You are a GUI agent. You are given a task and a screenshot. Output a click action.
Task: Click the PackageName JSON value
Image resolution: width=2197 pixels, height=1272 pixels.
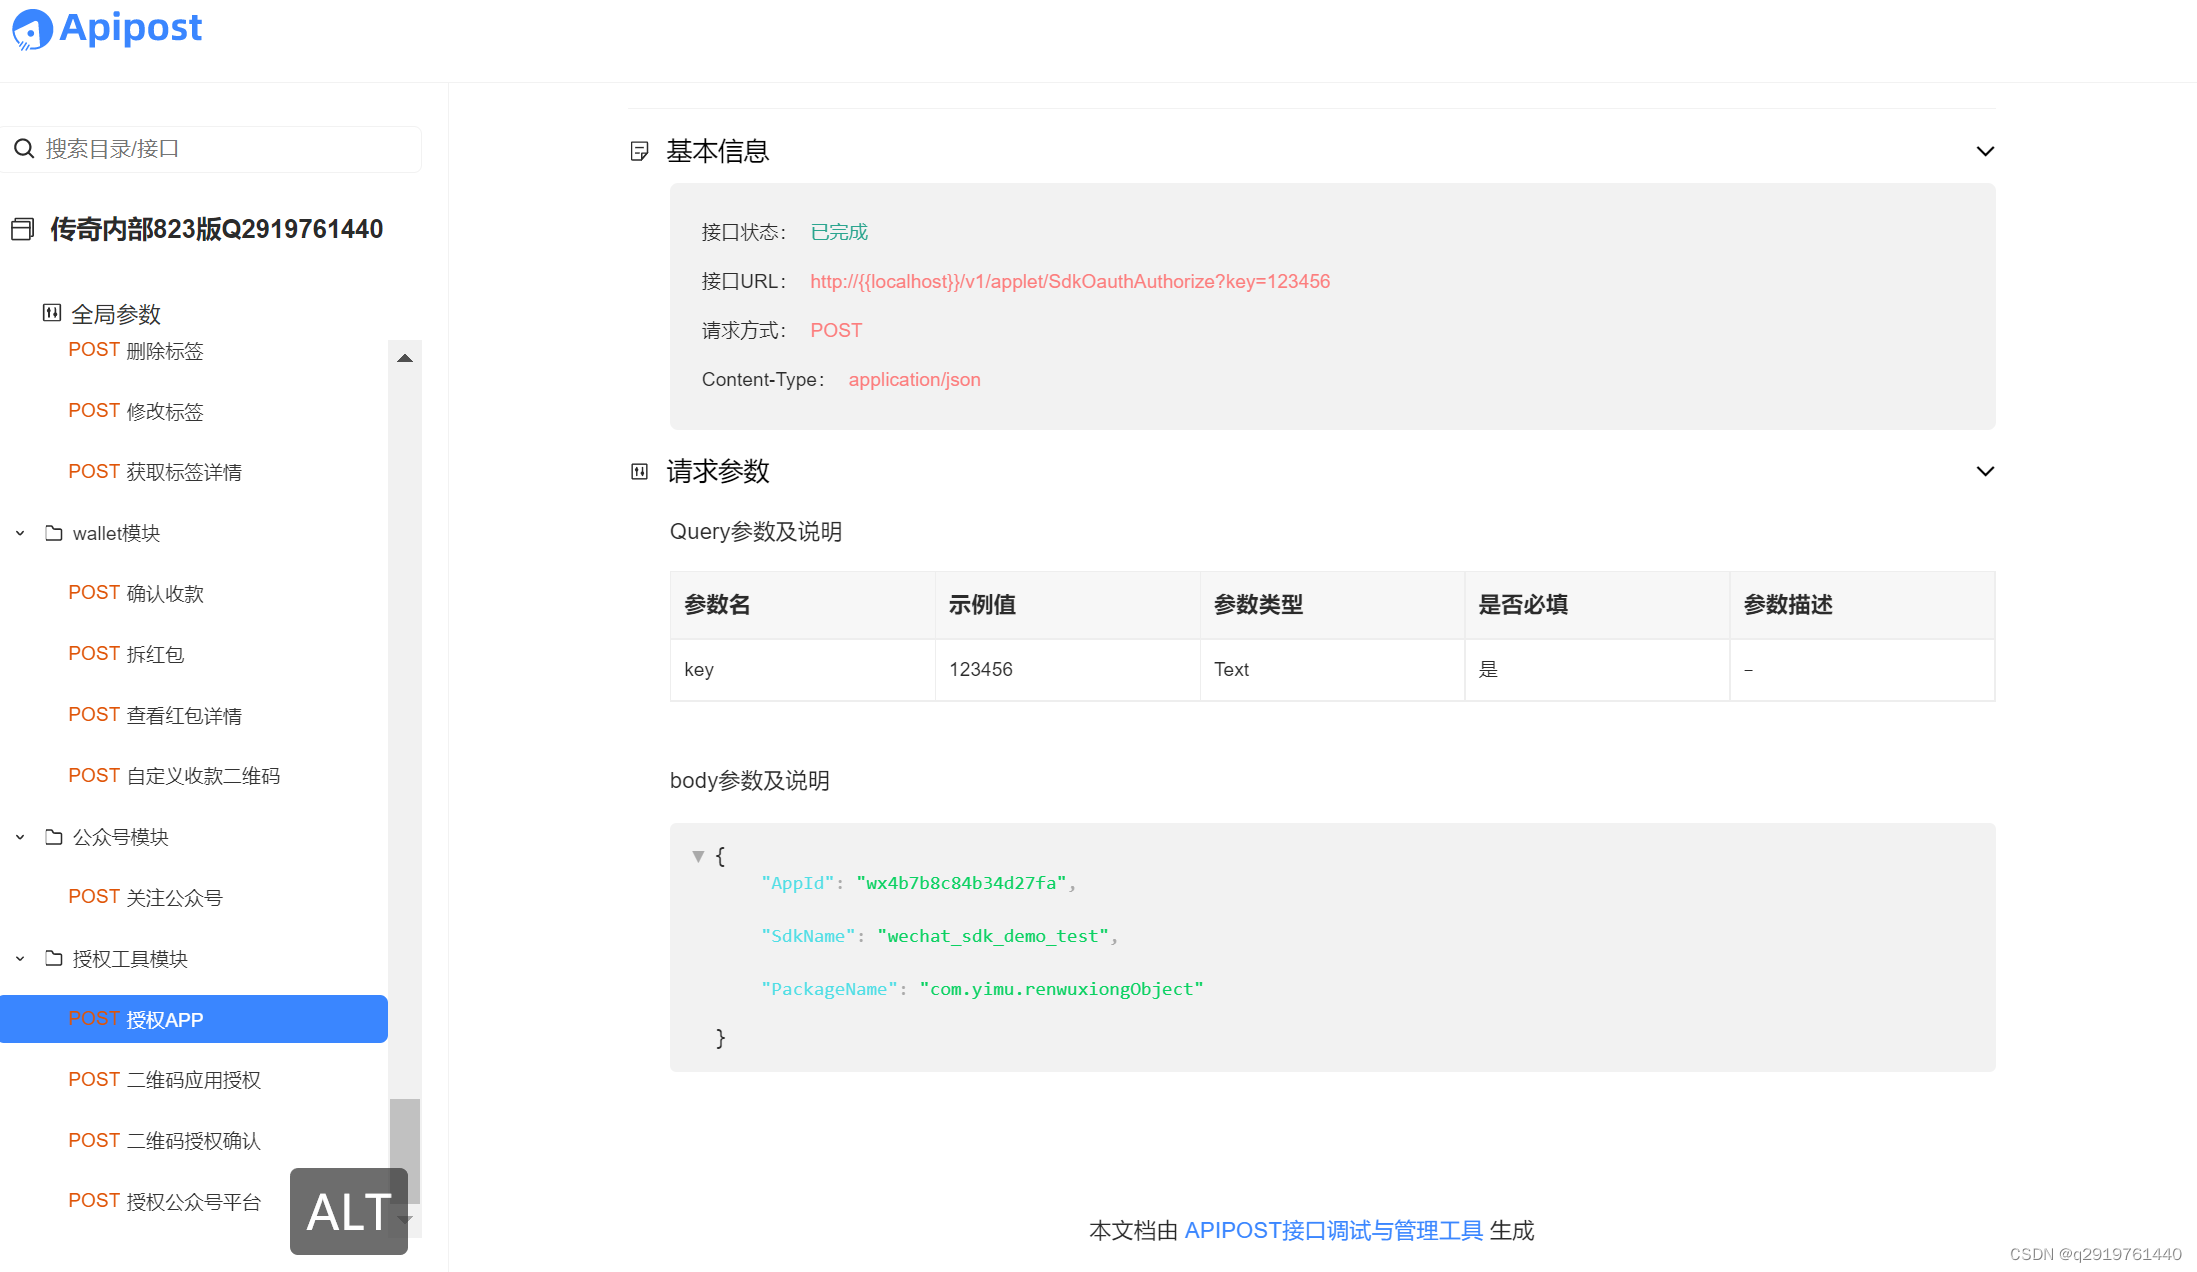(x=1061, y=989)
